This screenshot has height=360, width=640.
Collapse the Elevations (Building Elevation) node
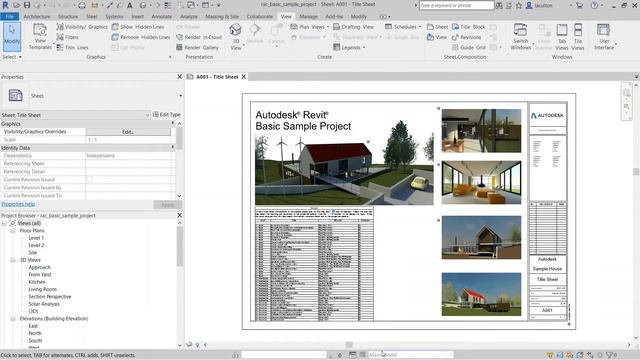pos(13,318)
